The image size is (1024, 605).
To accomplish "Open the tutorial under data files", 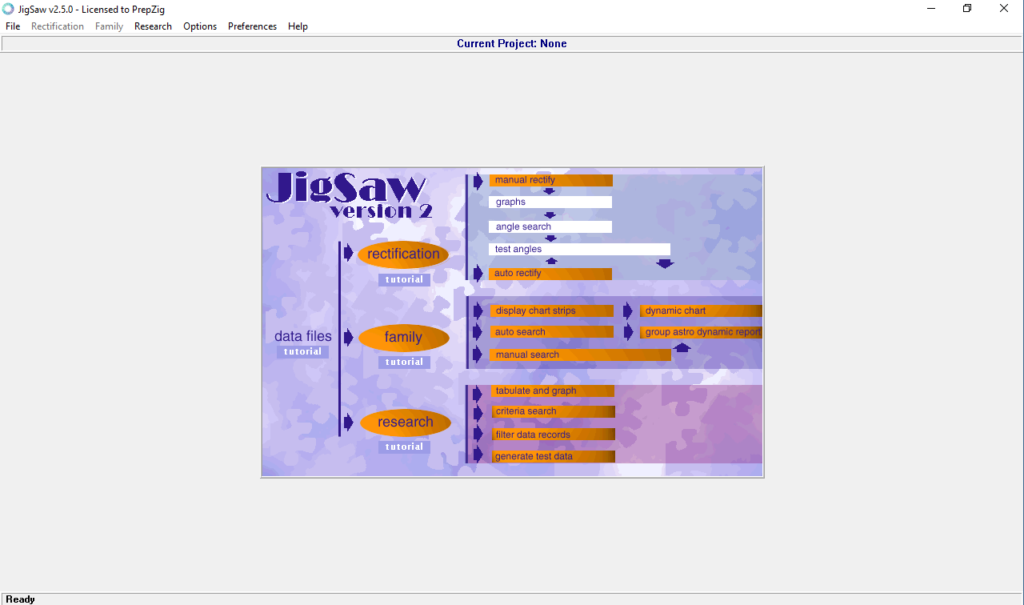I will click(302, 352).
